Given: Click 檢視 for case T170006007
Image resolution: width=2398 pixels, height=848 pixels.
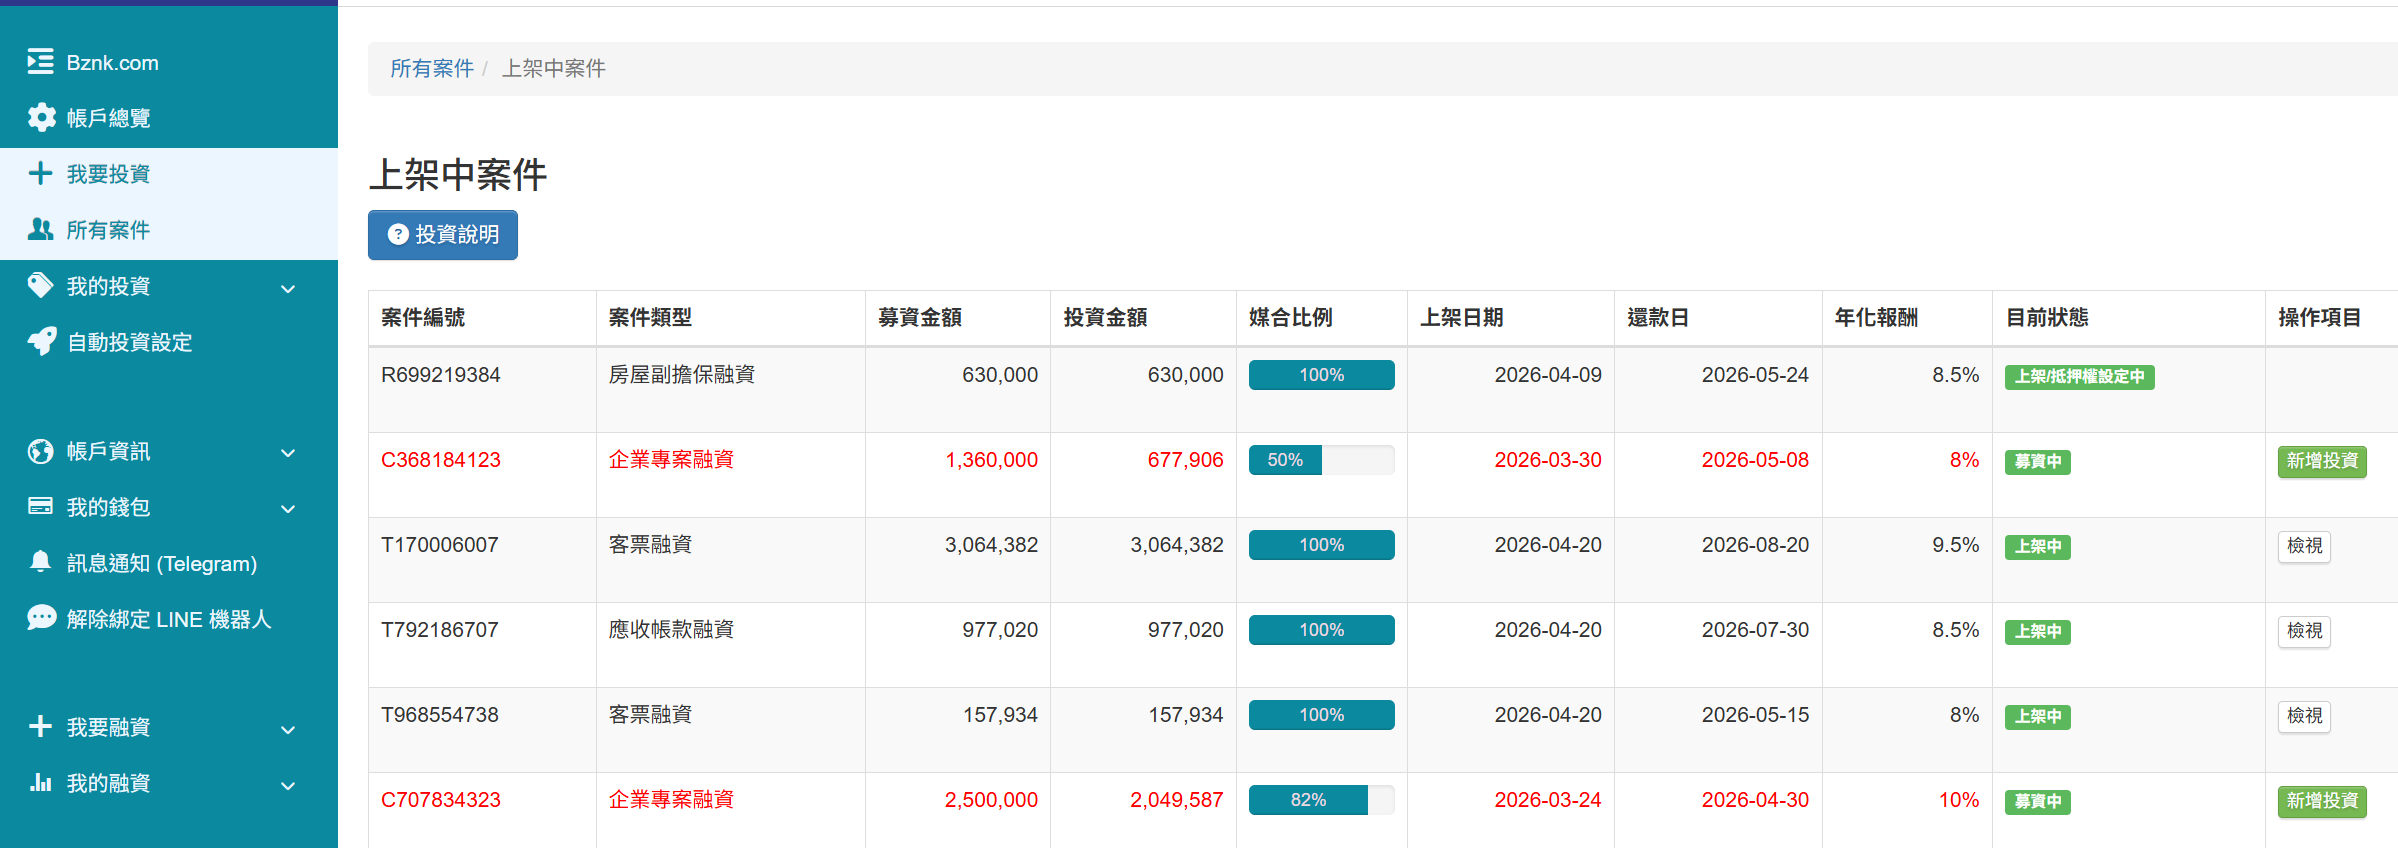Looking at the screenshot, I should click(x=2304, y=546).
